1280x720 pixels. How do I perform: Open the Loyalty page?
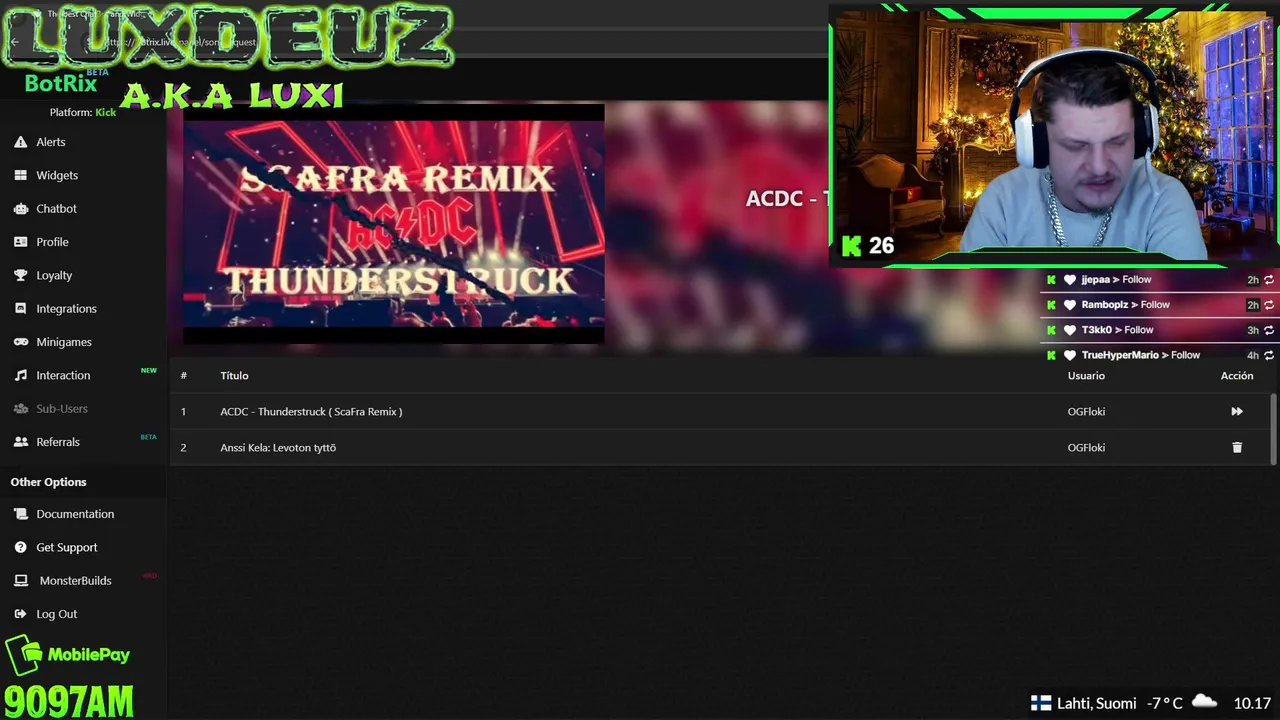(54, 275)
